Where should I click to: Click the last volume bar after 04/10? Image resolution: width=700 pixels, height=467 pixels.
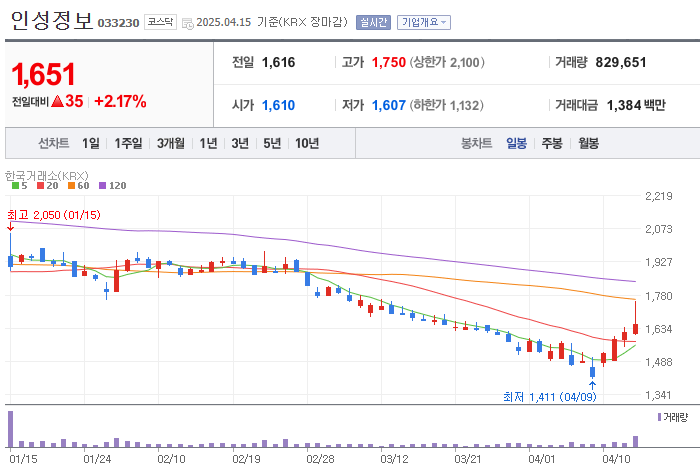pos(635,442)
